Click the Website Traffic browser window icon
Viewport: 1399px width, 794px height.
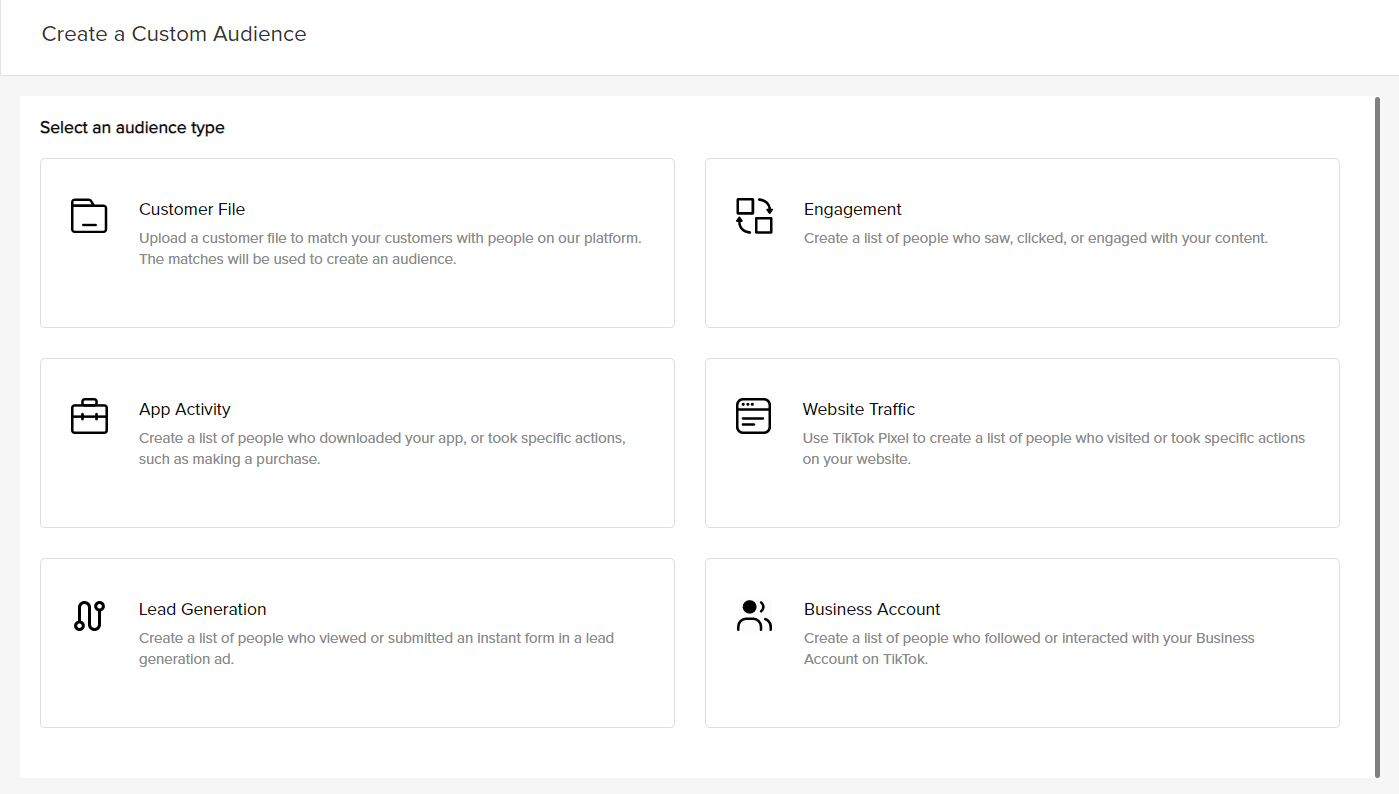[754, 416]
